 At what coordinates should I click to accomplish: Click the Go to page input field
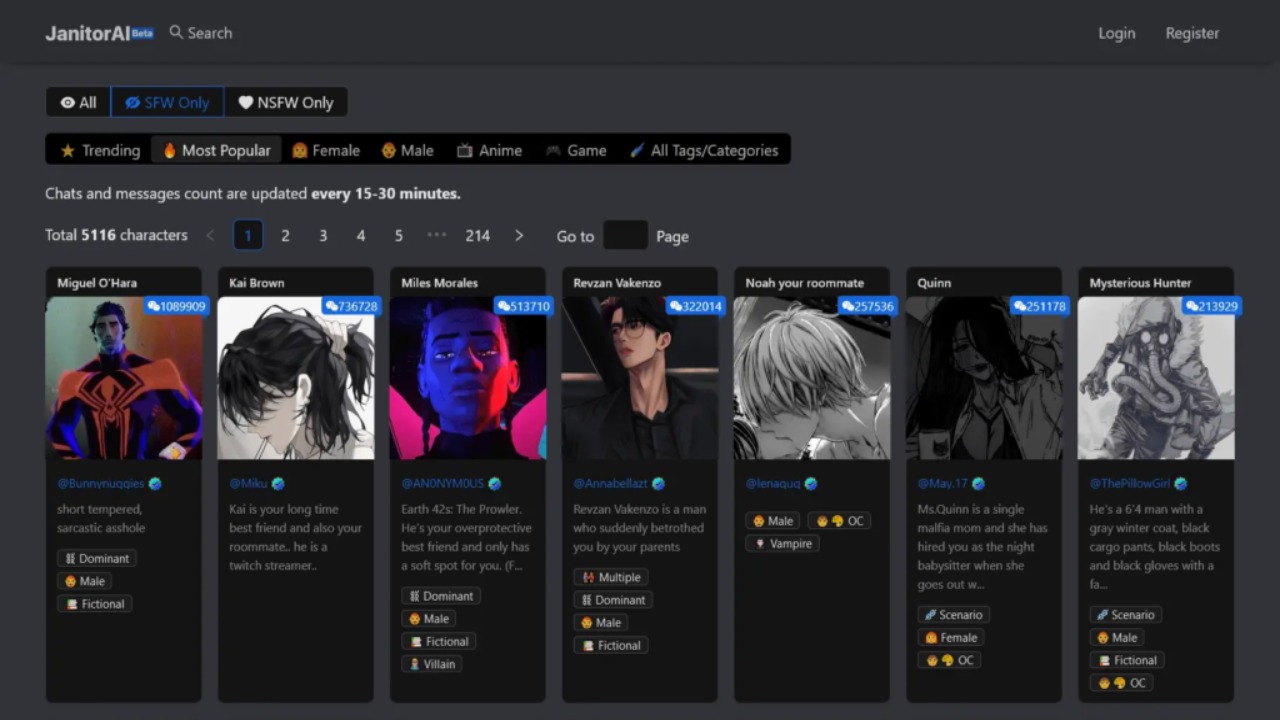tap(625, 236)
